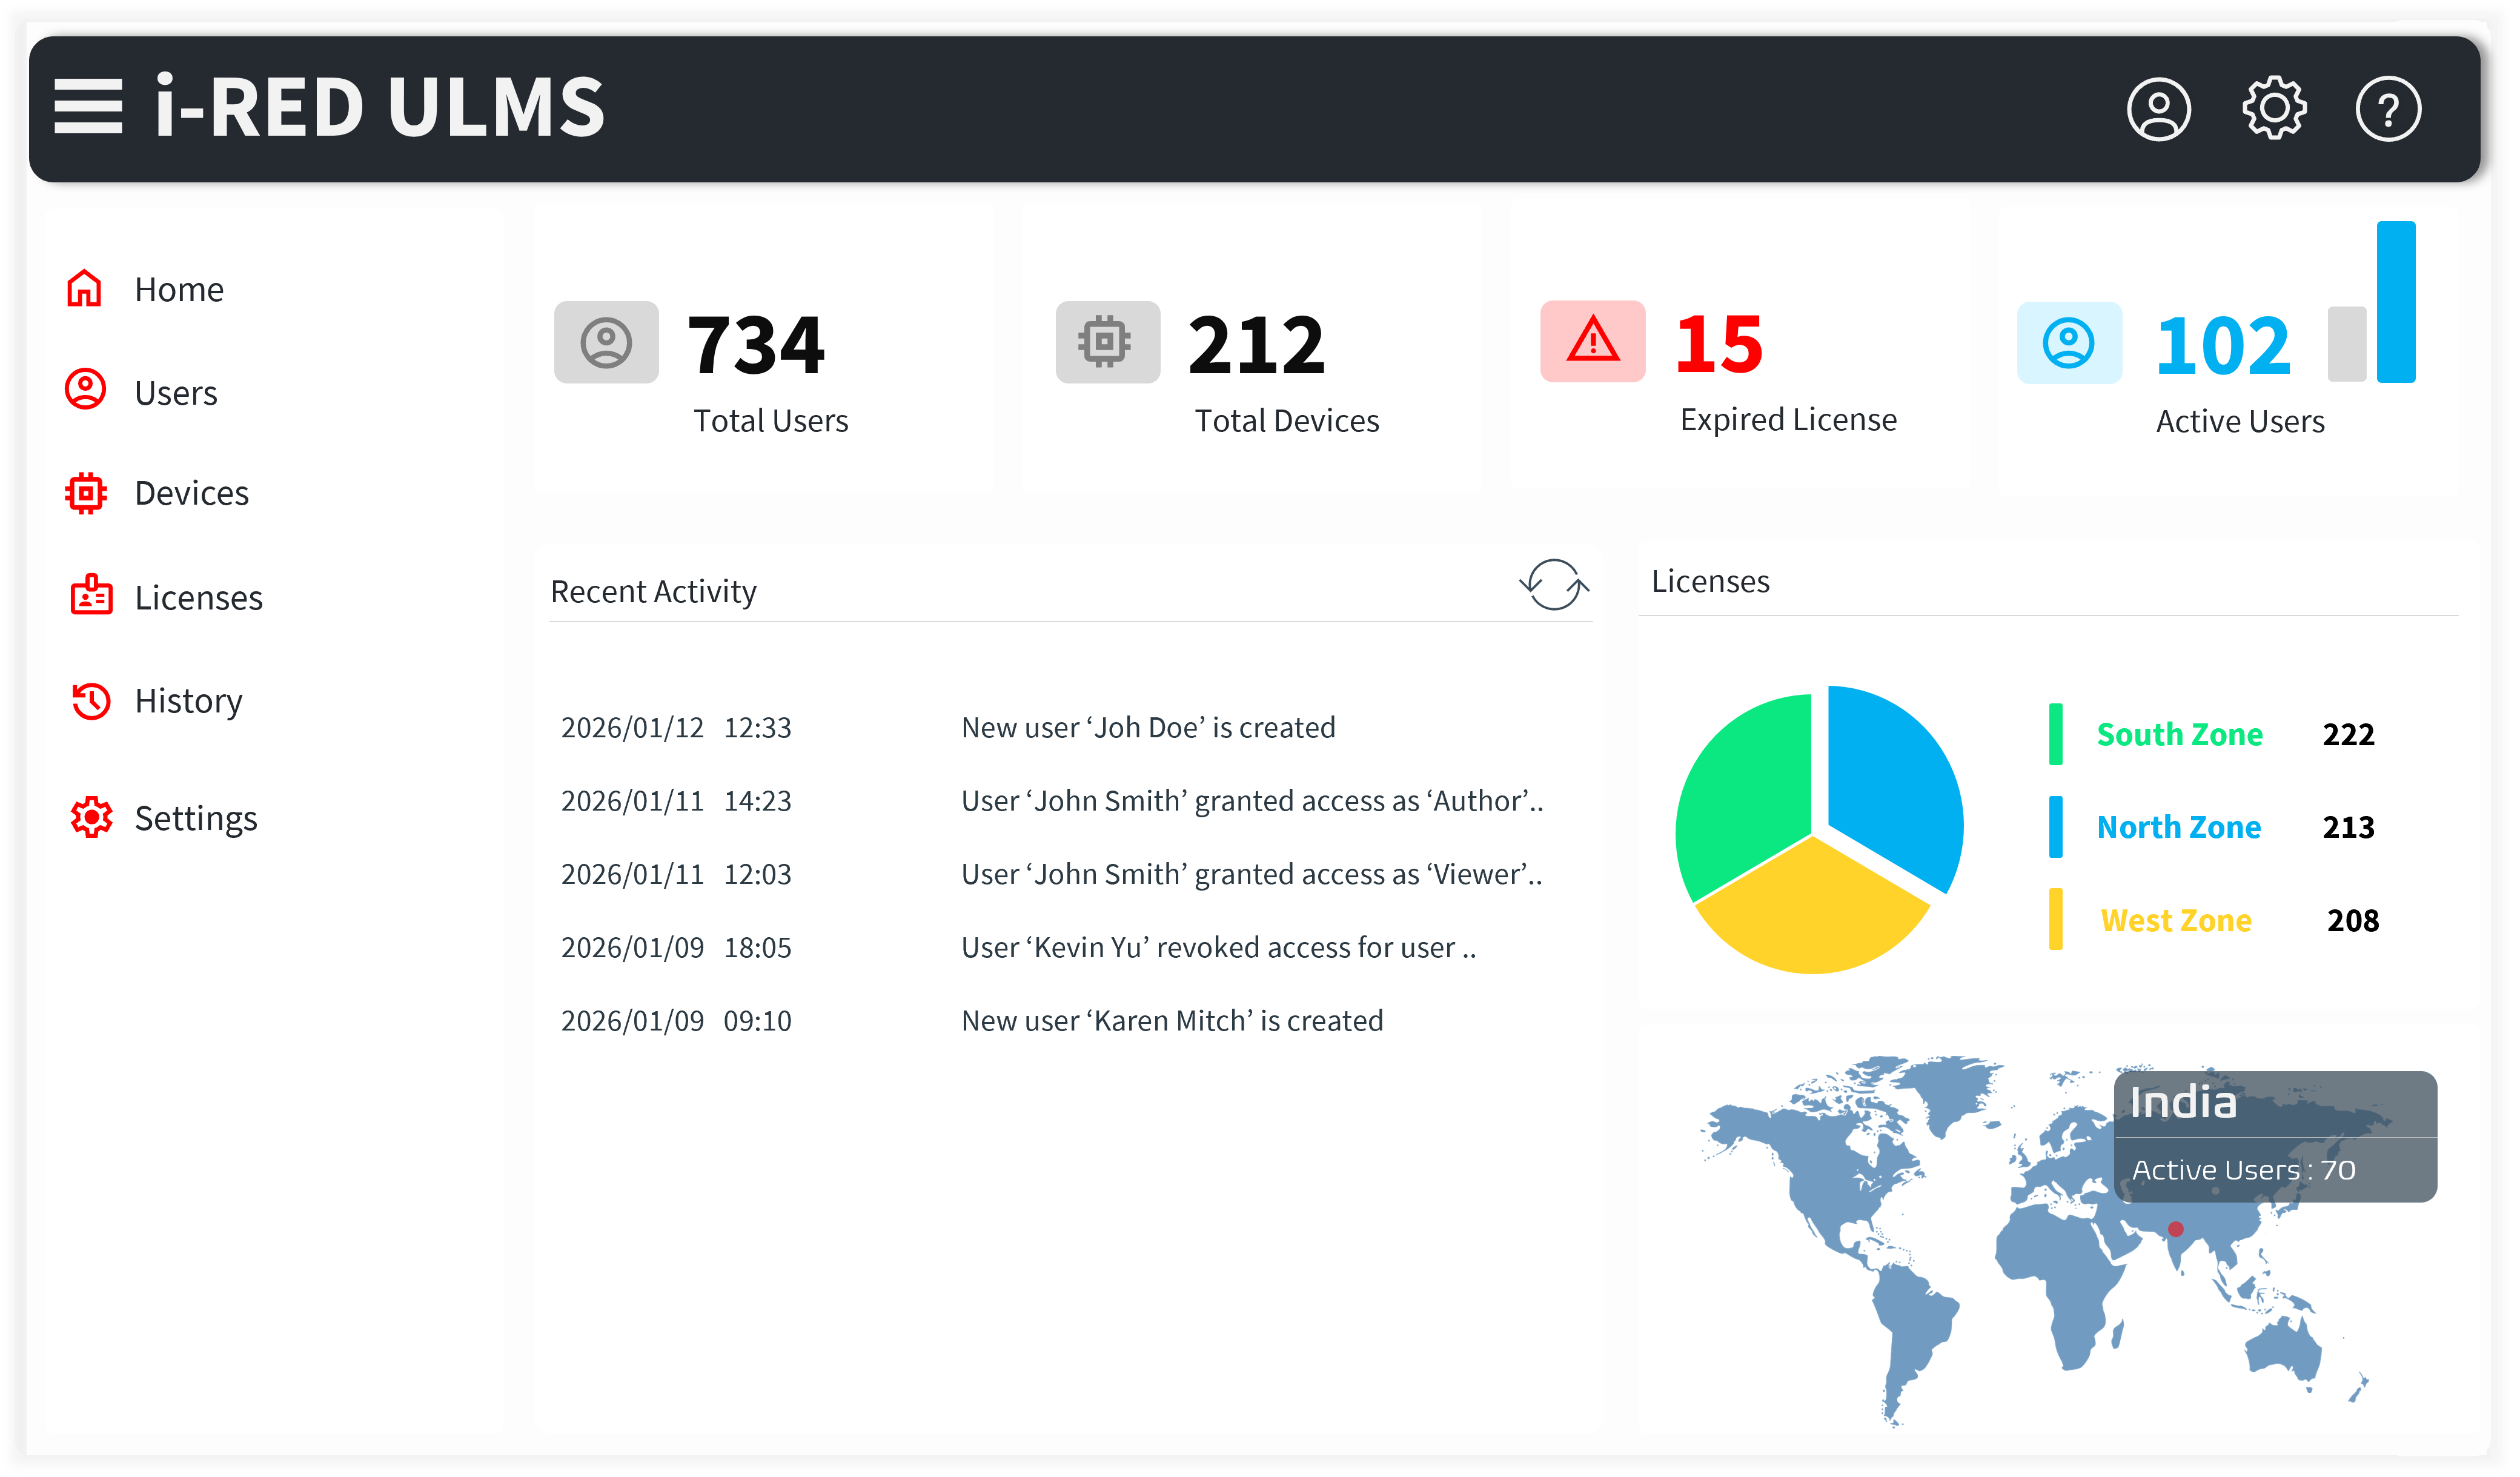Click the Total Devices chip icon
The height and width of the screenshot is (1477, 2520).
[1106, 343]
